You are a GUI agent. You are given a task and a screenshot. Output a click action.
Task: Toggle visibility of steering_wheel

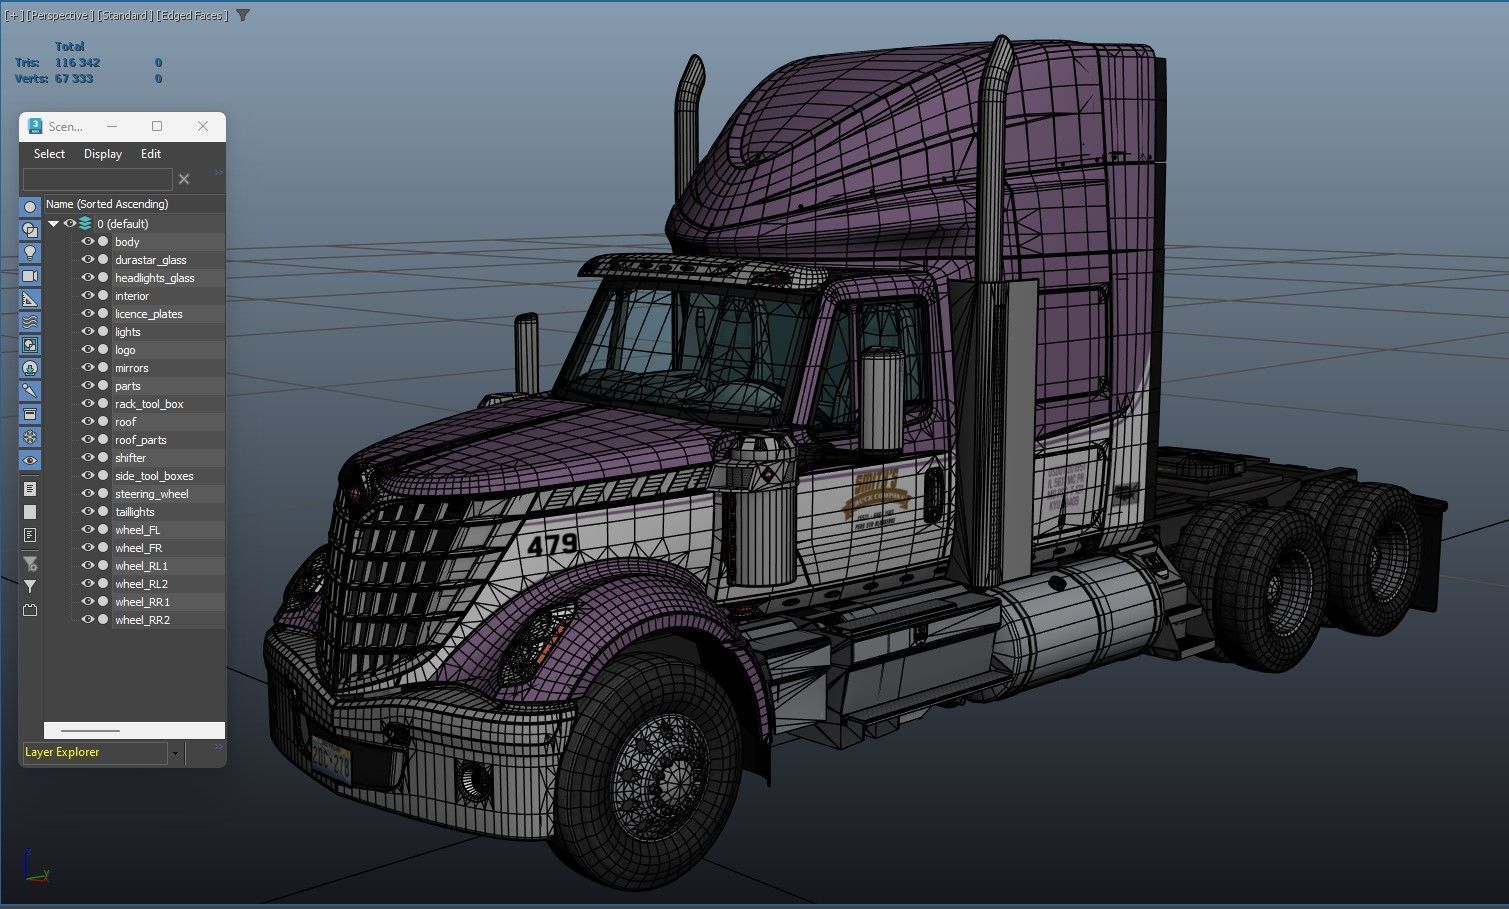pos(88,494)
